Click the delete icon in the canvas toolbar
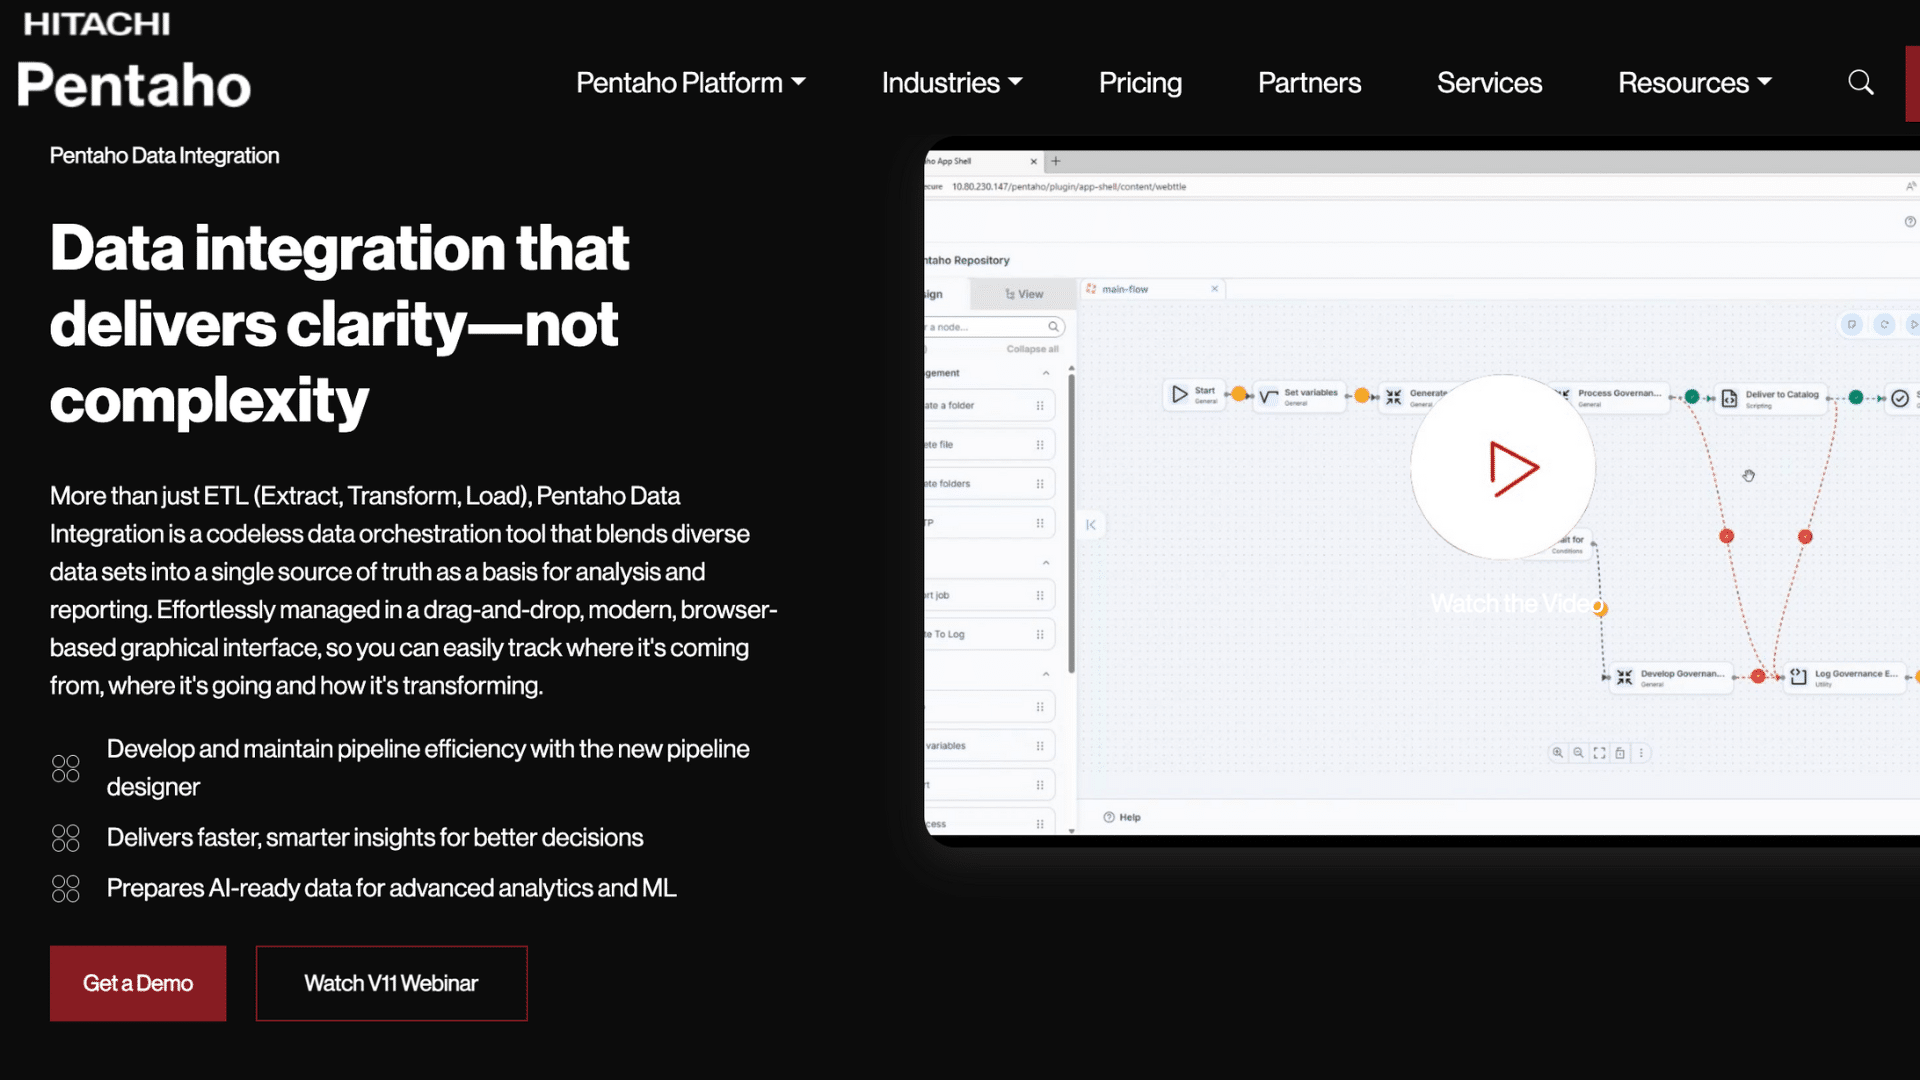 (x=1620, y=753)
